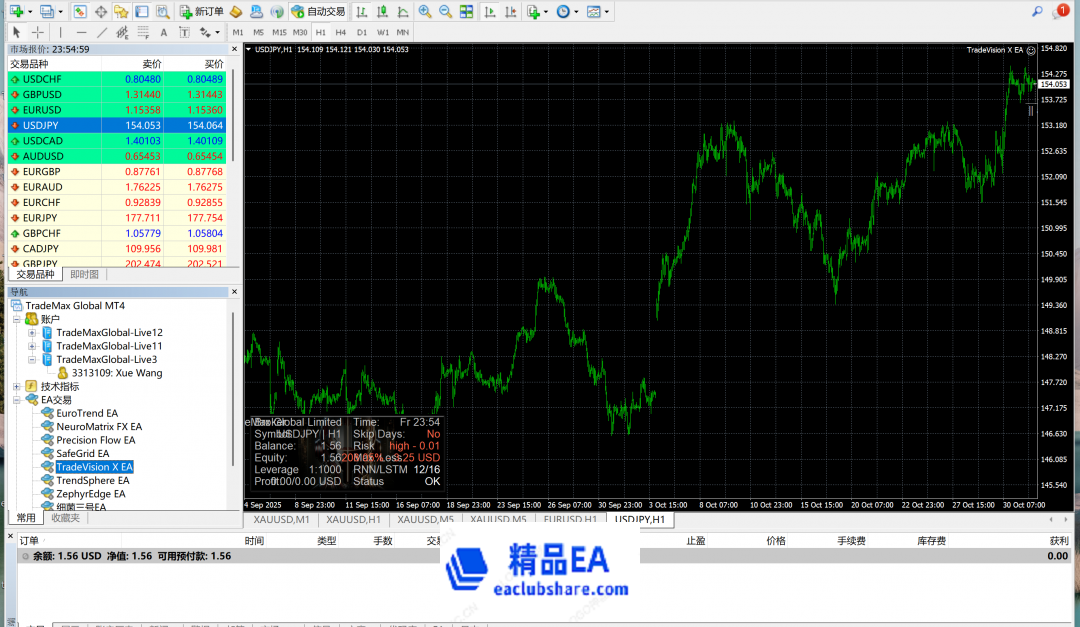Select the D1 timeframe
The height and width of the screenshot is (627, 1080).
362,32
